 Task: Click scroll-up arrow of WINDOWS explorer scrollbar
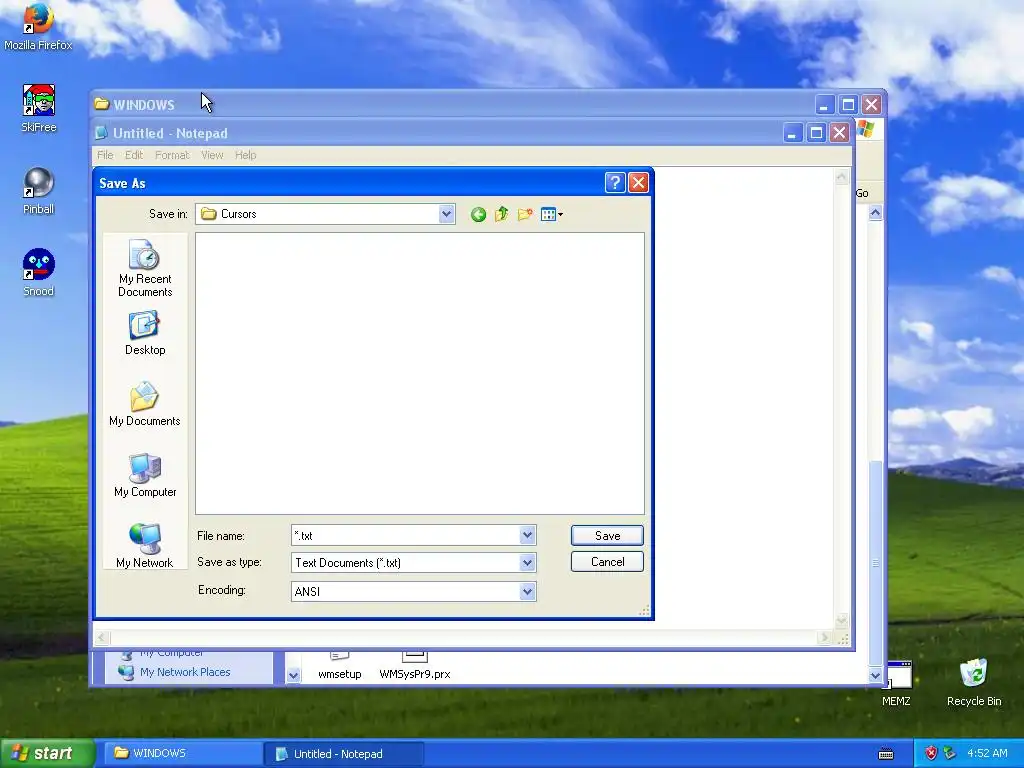click(x=875, y=213)
